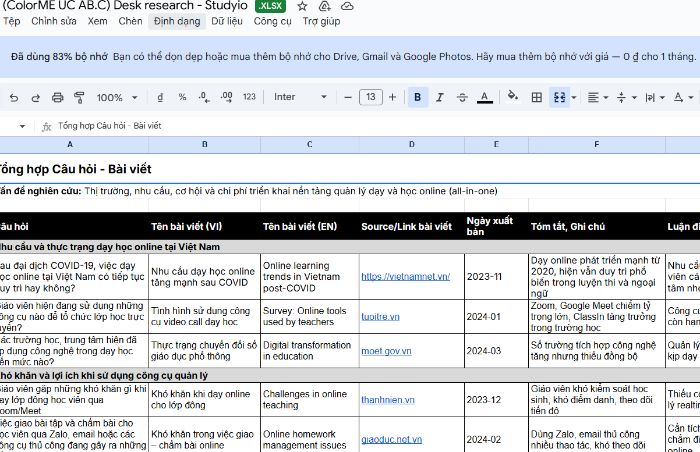Screen dimensions: 700x452
Task: Open the vietnamnet.vn link
Action: point(405,276)
